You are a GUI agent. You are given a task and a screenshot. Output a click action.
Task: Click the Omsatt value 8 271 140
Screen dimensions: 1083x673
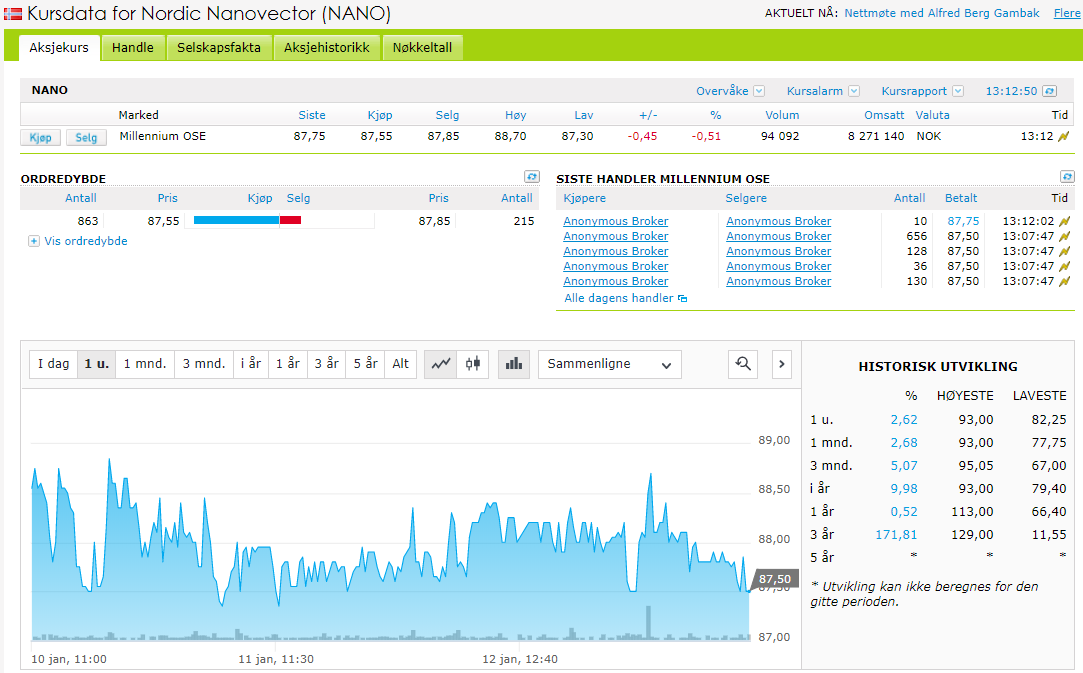click(876, 137)
